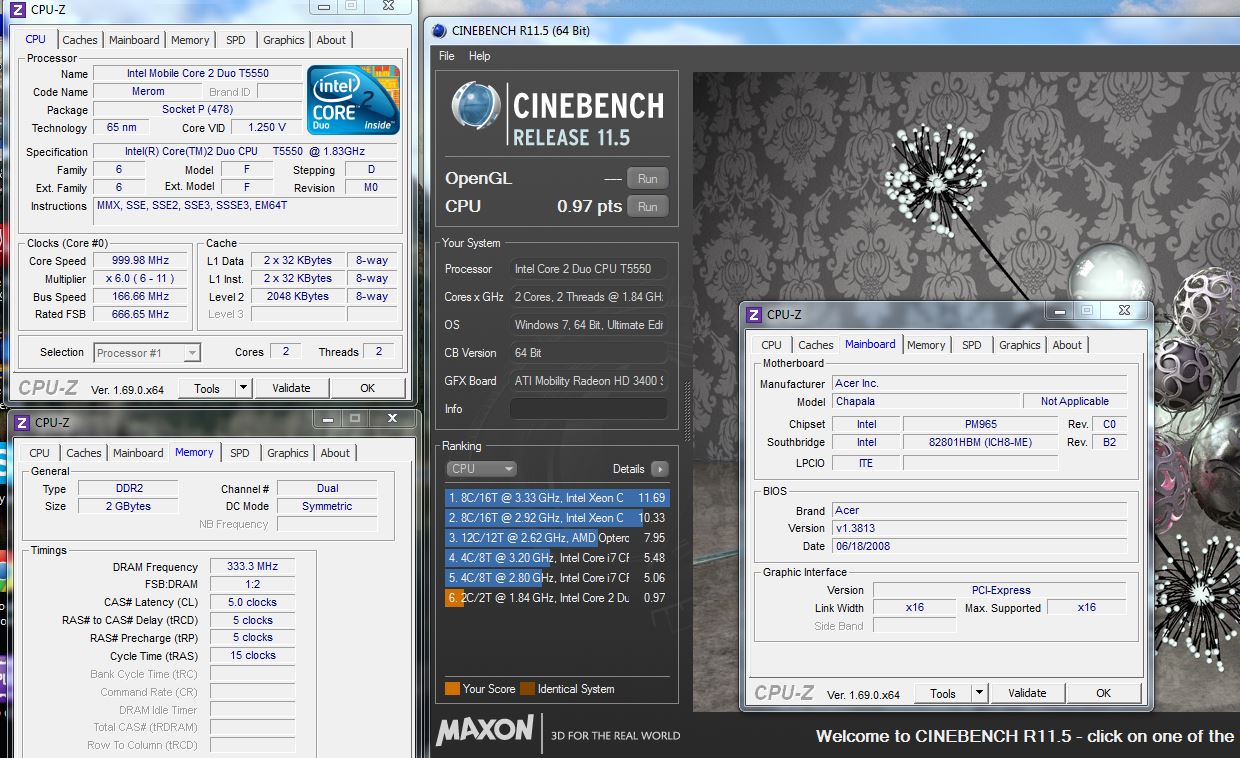Click the orange Your Score legend swatch

click(x=452, y=689)
